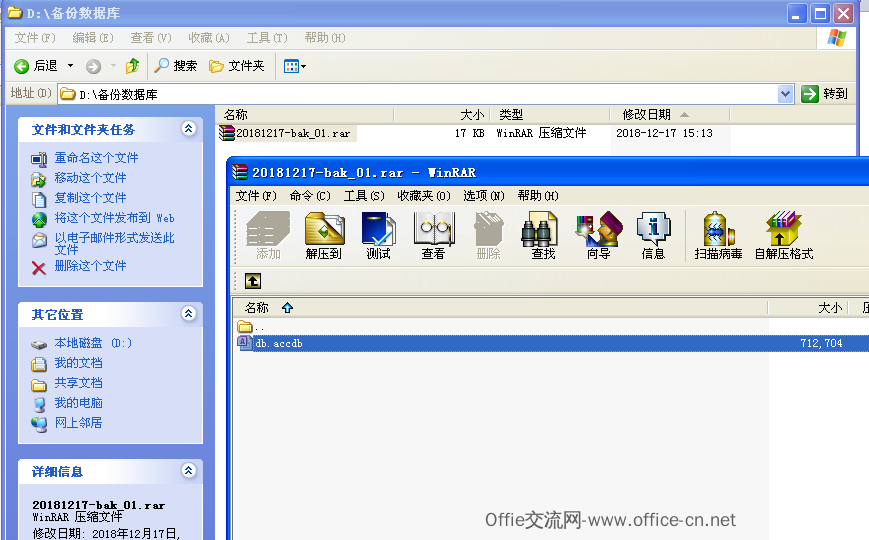Image resolution: width=869 pixels, height=540 pixels.
Task: Click the Explorer 搜索 (Search) button
Action: (176, 66)
